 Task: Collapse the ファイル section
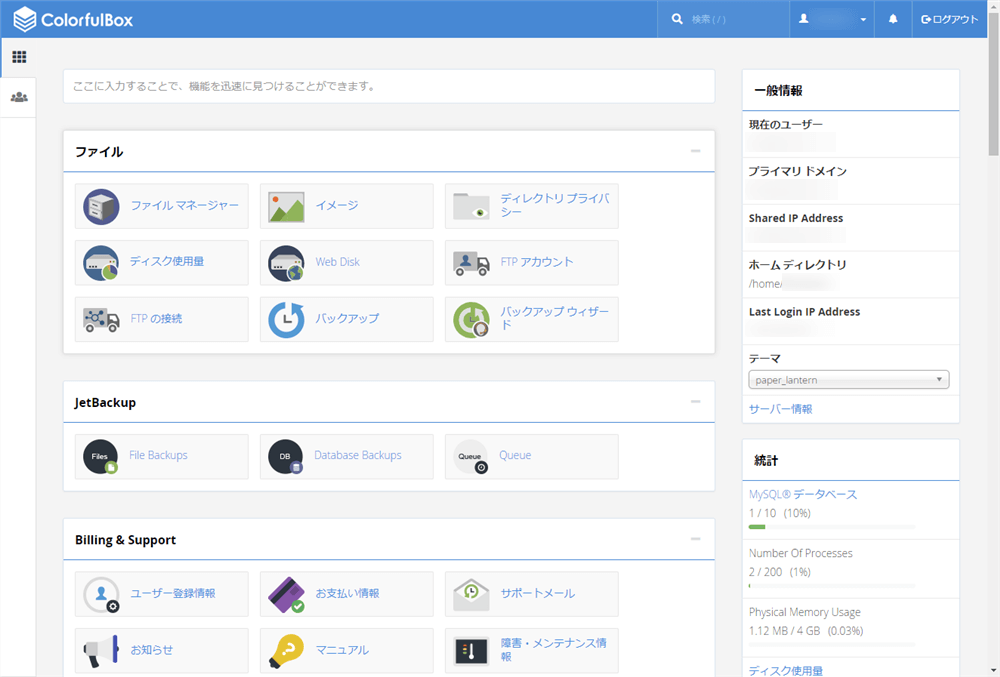pyautogui.click(x=696, y=151)
